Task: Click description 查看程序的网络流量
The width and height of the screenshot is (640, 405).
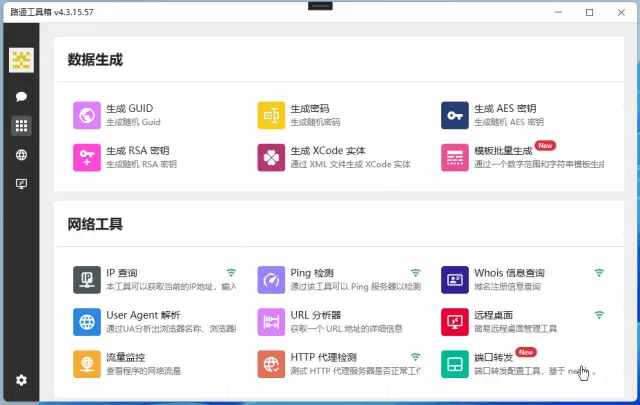Action: (x=144, y=371)
